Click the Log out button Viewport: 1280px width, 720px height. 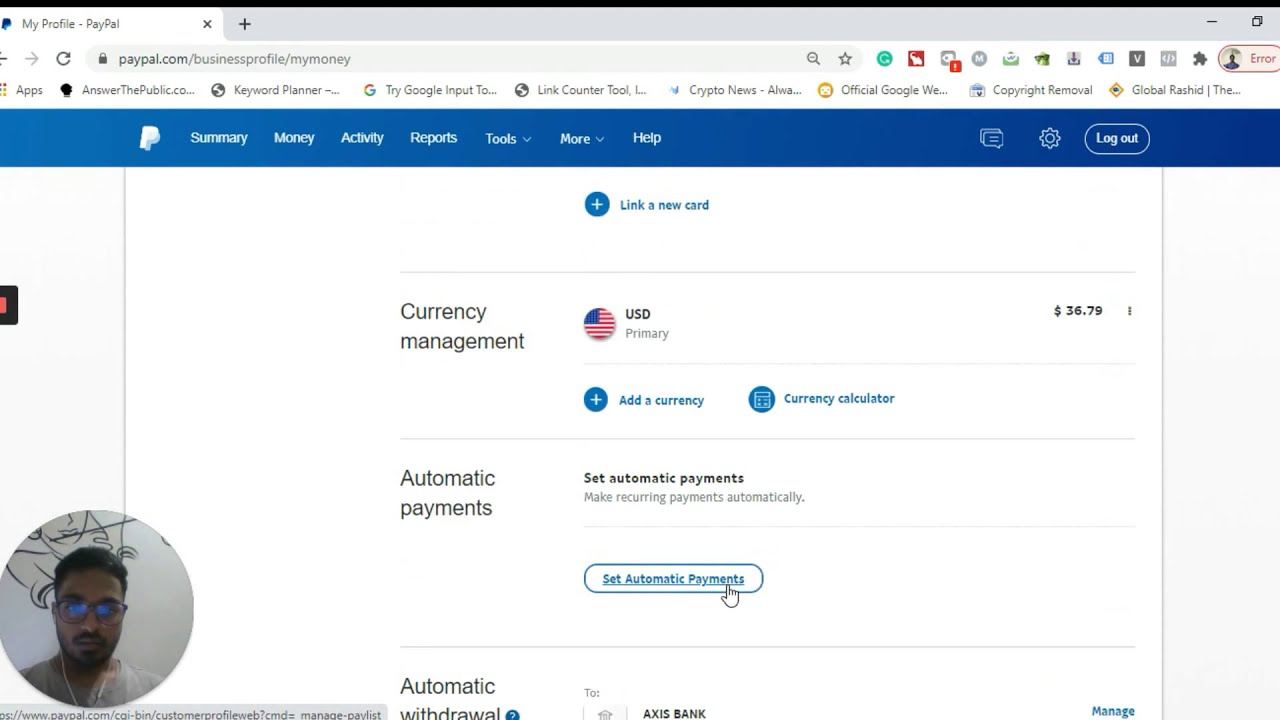click(1117, 138)
